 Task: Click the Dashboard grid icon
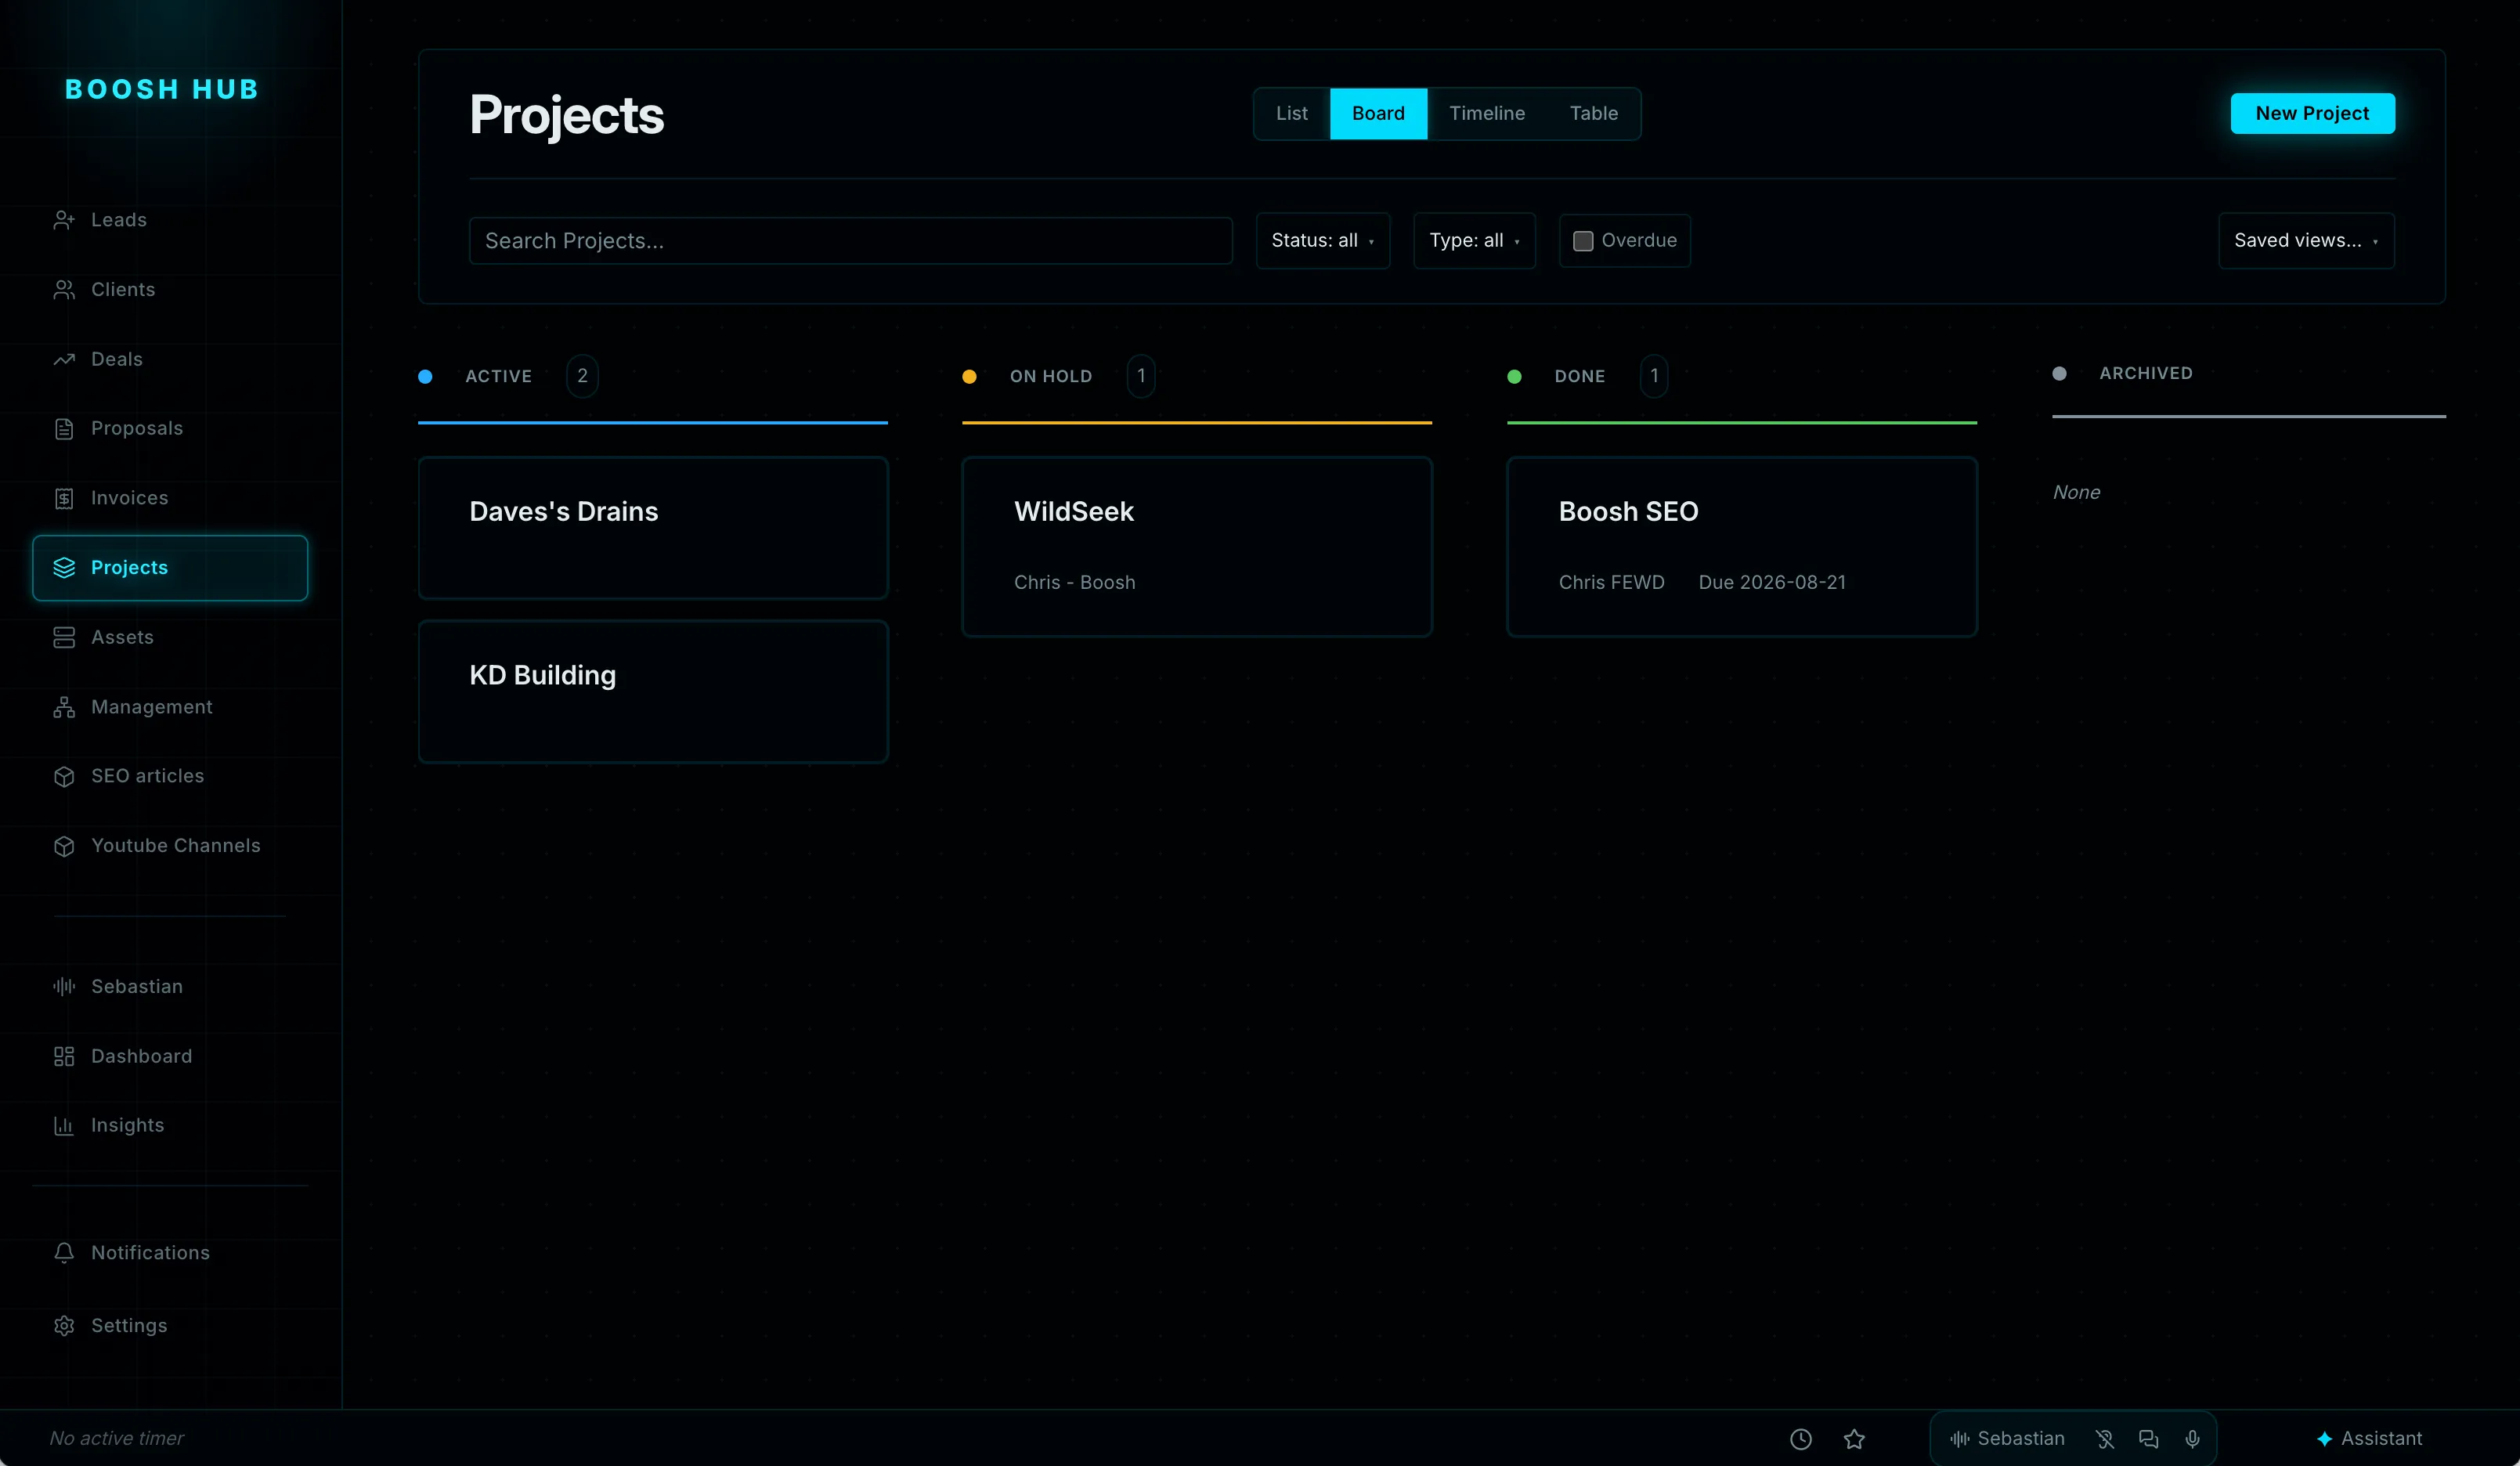(64, 1056)
